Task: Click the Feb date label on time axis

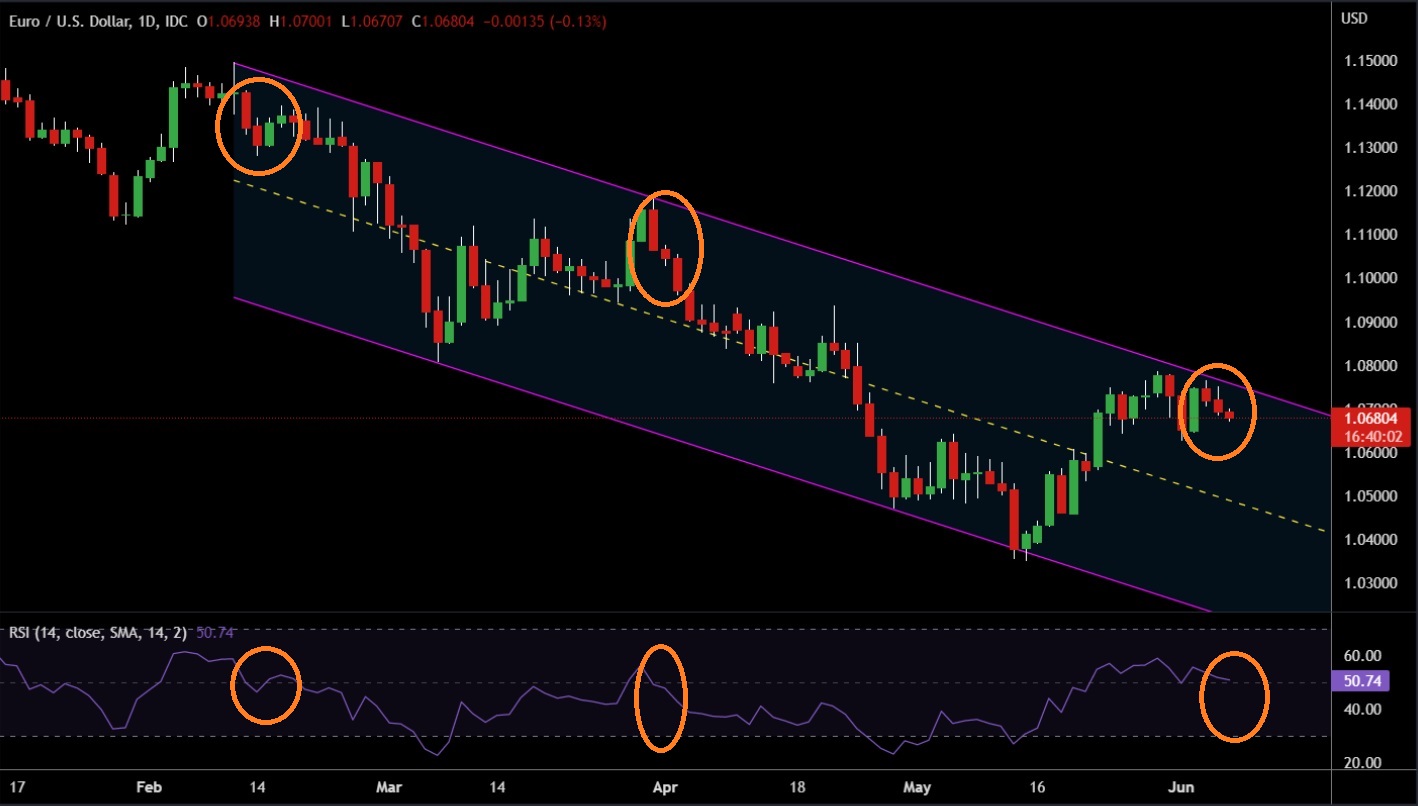Action: tap(147, 788)
